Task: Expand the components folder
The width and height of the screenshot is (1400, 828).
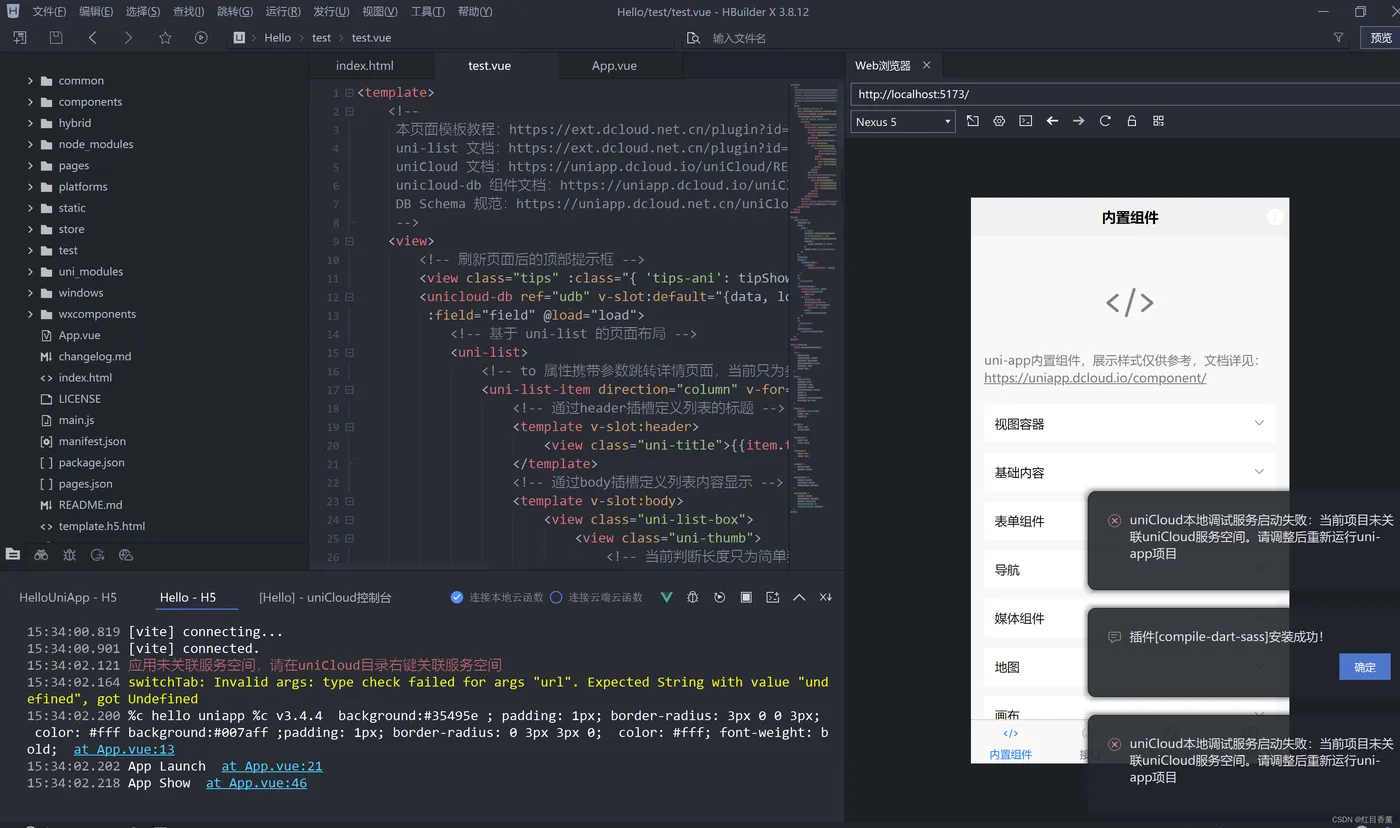Action: tap(30, 102)
